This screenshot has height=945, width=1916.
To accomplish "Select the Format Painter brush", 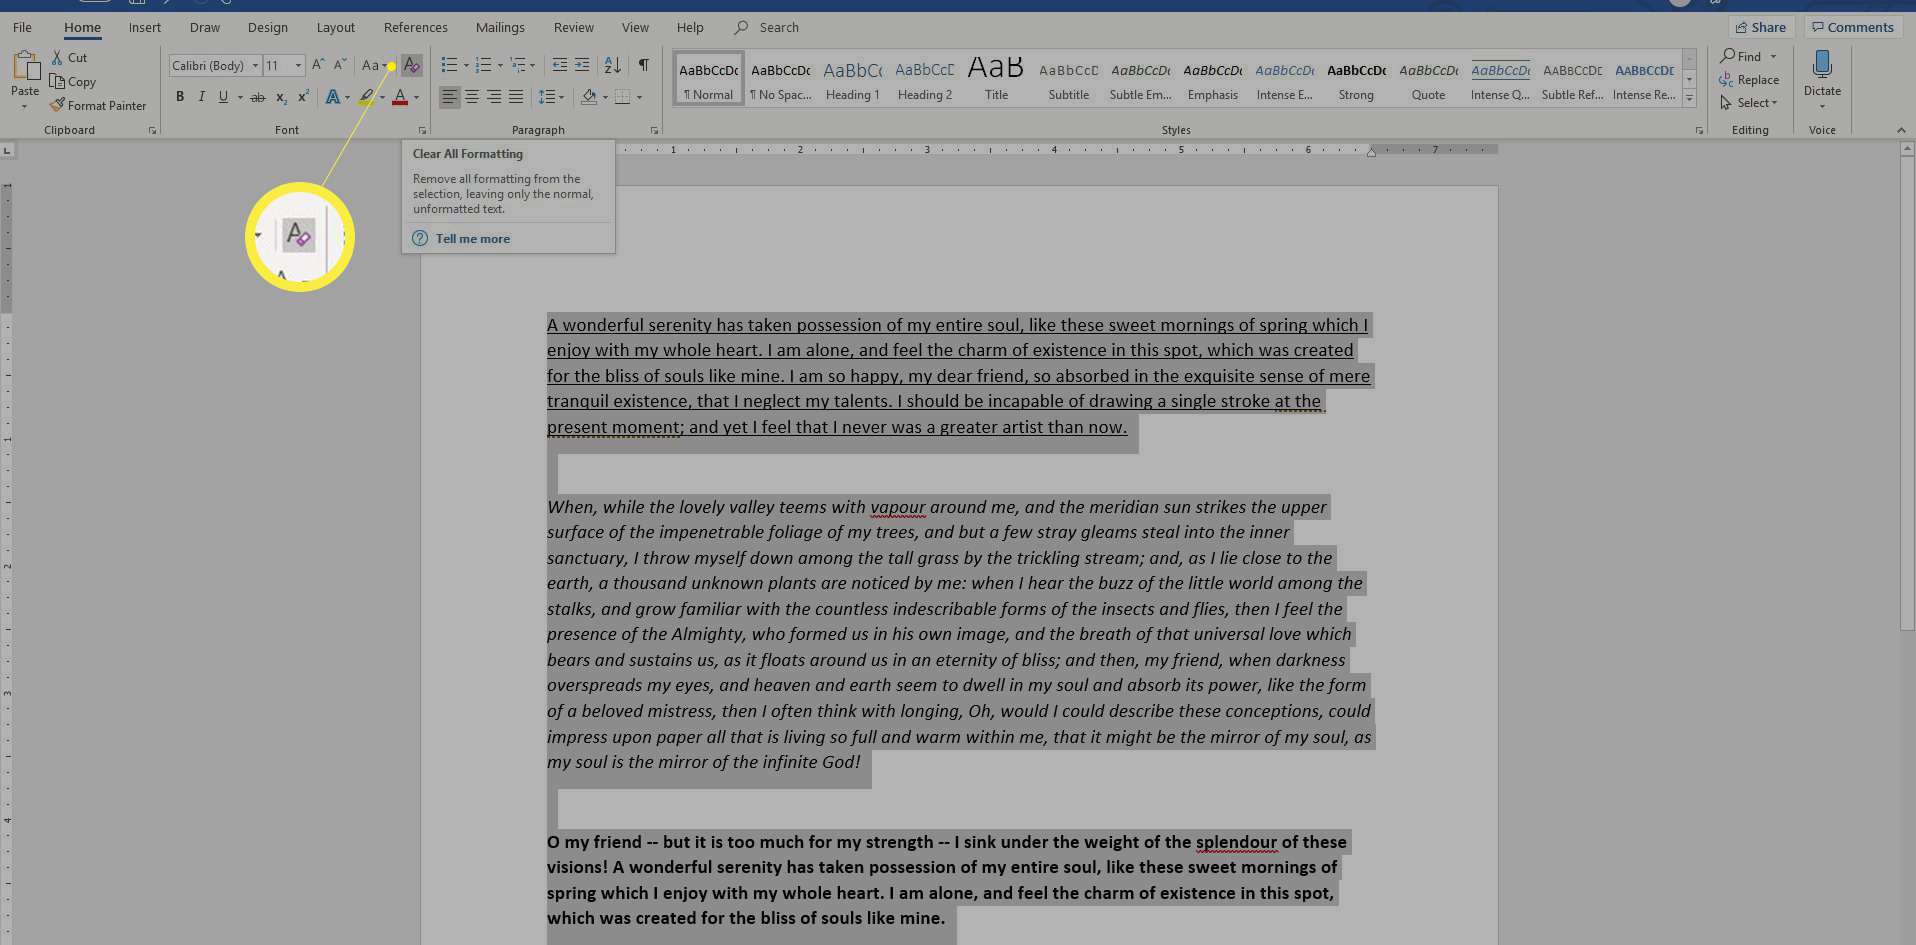I will (57, 105).
